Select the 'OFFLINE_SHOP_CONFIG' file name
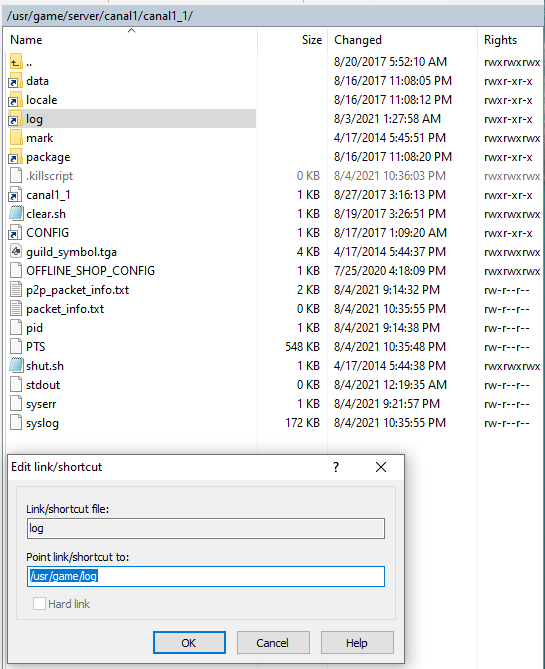 click(x=90, y=271)
